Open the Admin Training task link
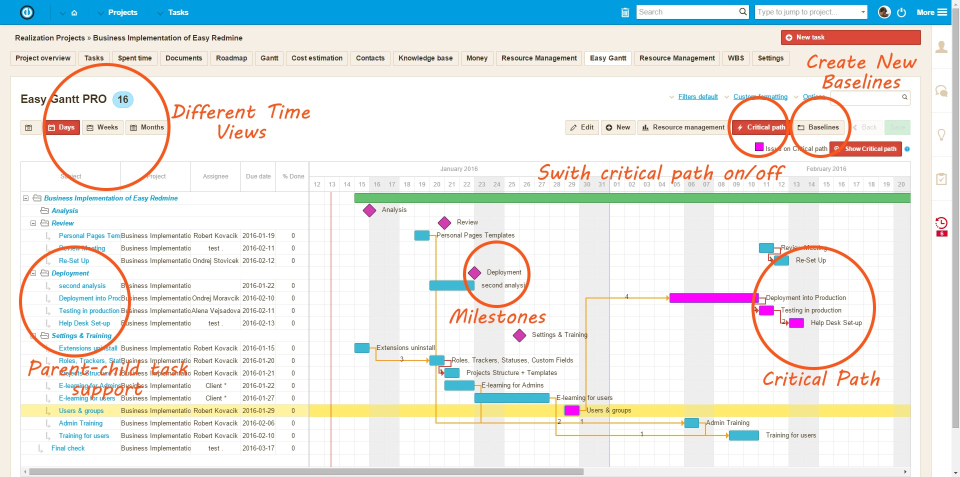The image size is (960, 477). pos(80,423)
